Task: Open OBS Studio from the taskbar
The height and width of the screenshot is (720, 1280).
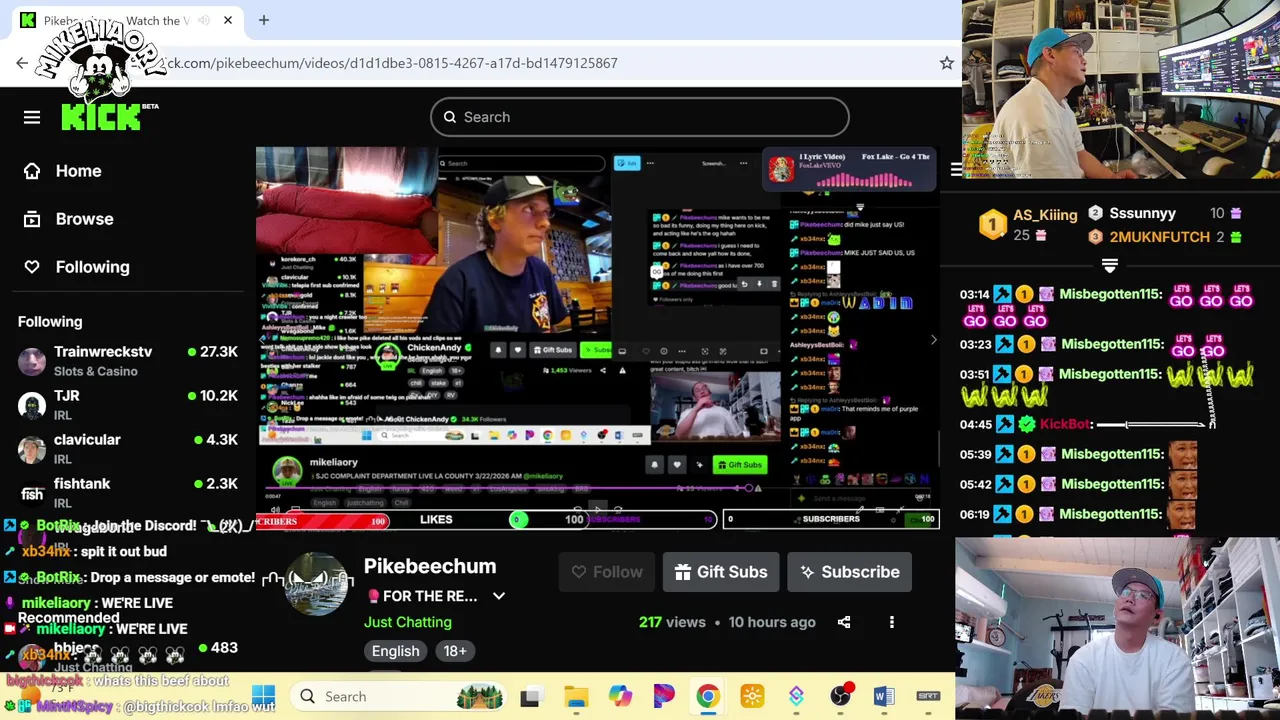Action: pos(840,696)
